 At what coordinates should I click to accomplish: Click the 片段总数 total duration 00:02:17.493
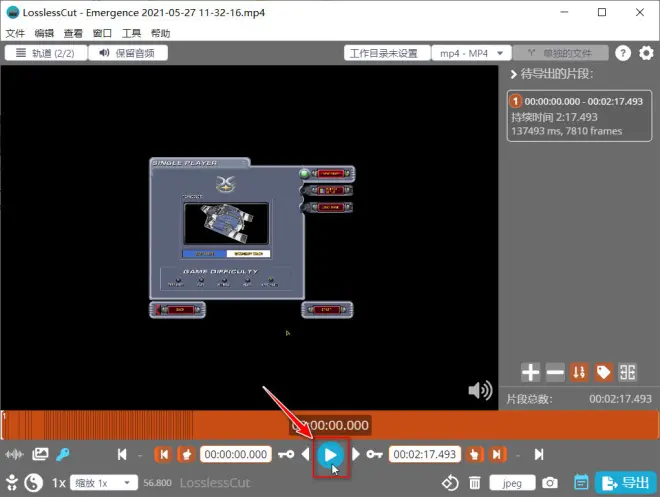pos(620,399)
